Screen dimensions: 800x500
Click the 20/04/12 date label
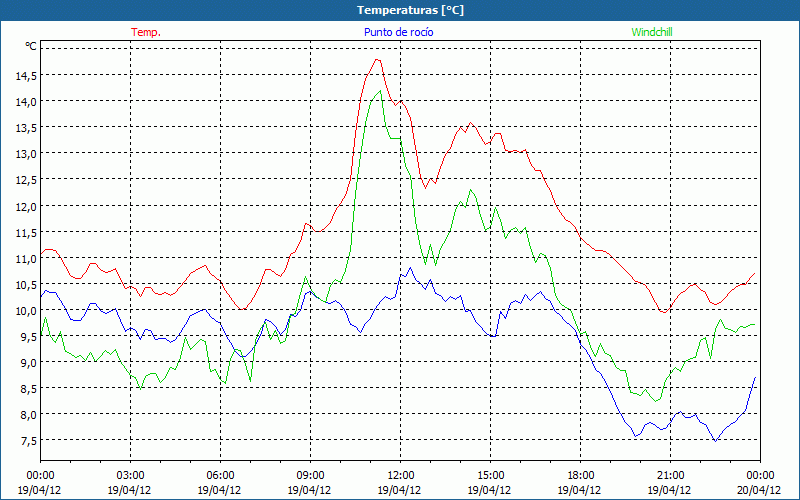tap(759, 490)
